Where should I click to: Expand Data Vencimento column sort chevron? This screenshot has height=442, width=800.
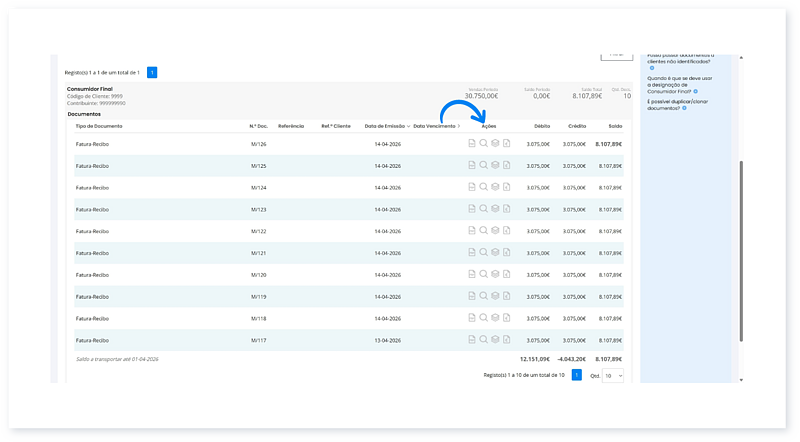[x=459, y=126]
